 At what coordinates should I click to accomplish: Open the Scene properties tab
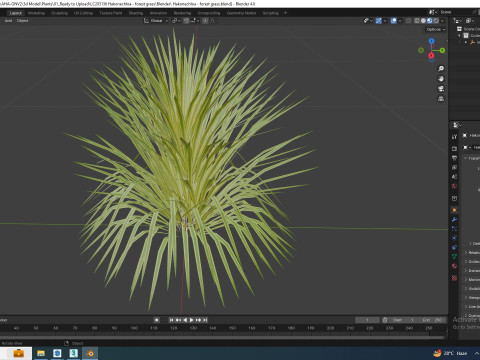[454, 177]
